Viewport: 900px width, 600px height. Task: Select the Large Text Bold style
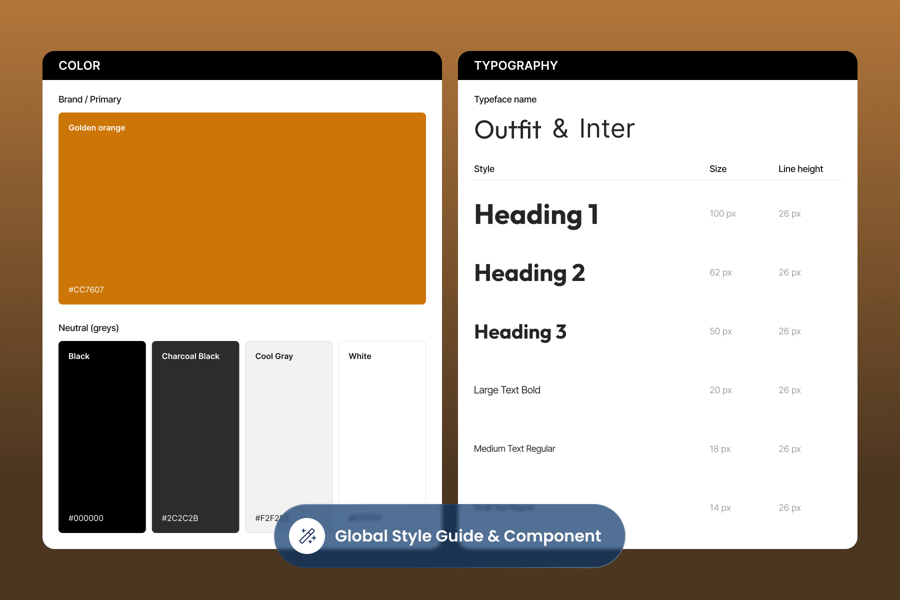pos(507,390)
